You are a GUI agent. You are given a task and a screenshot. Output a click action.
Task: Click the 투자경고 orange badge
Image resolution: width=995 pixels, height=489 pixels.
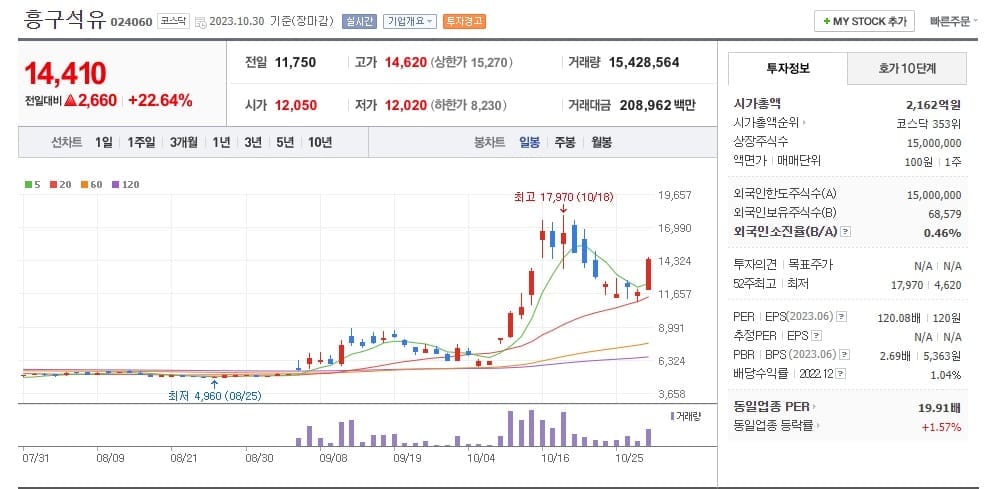(x=464, y=21)
